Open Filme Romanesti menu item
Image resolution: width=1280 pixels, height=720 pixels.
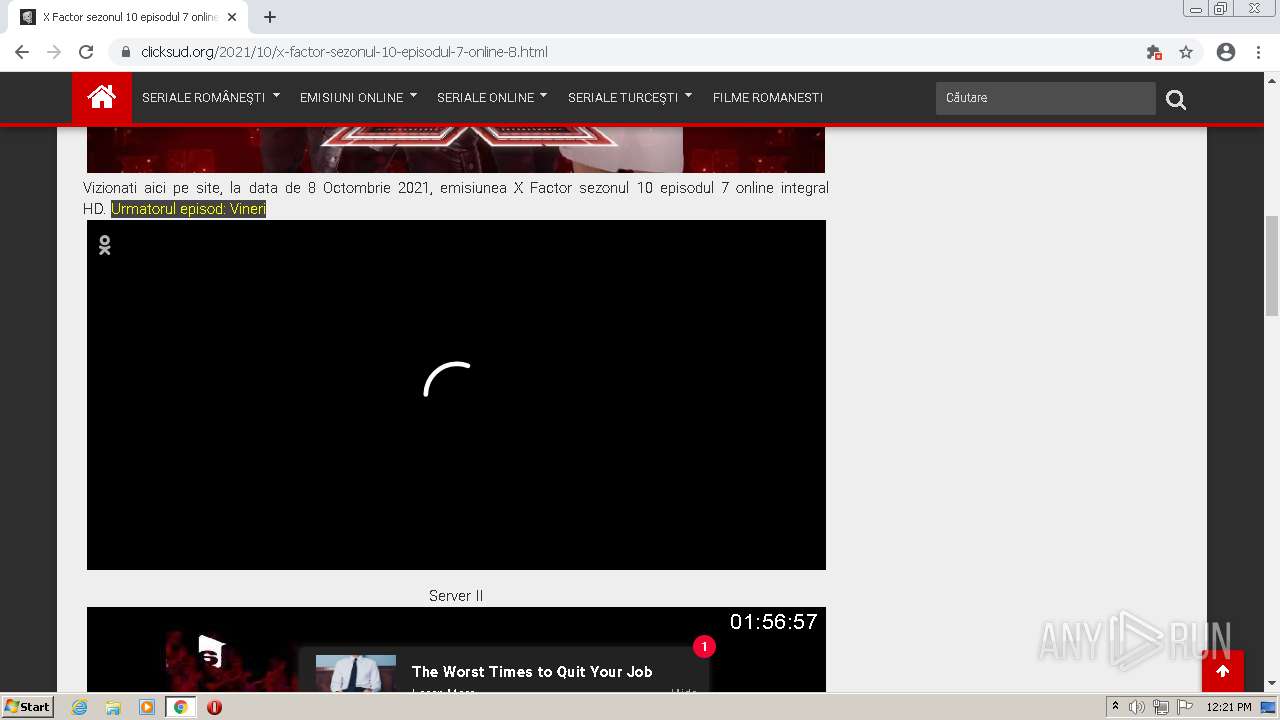click(x=768, y=98)
